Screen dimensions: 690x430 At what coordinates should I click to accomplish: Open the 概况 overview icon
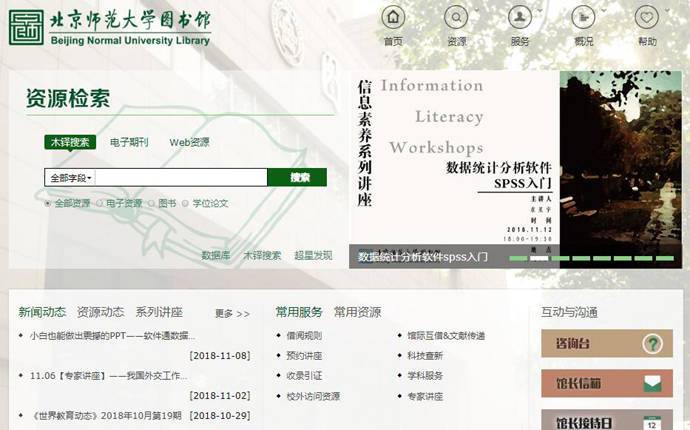tap(584, 17)
